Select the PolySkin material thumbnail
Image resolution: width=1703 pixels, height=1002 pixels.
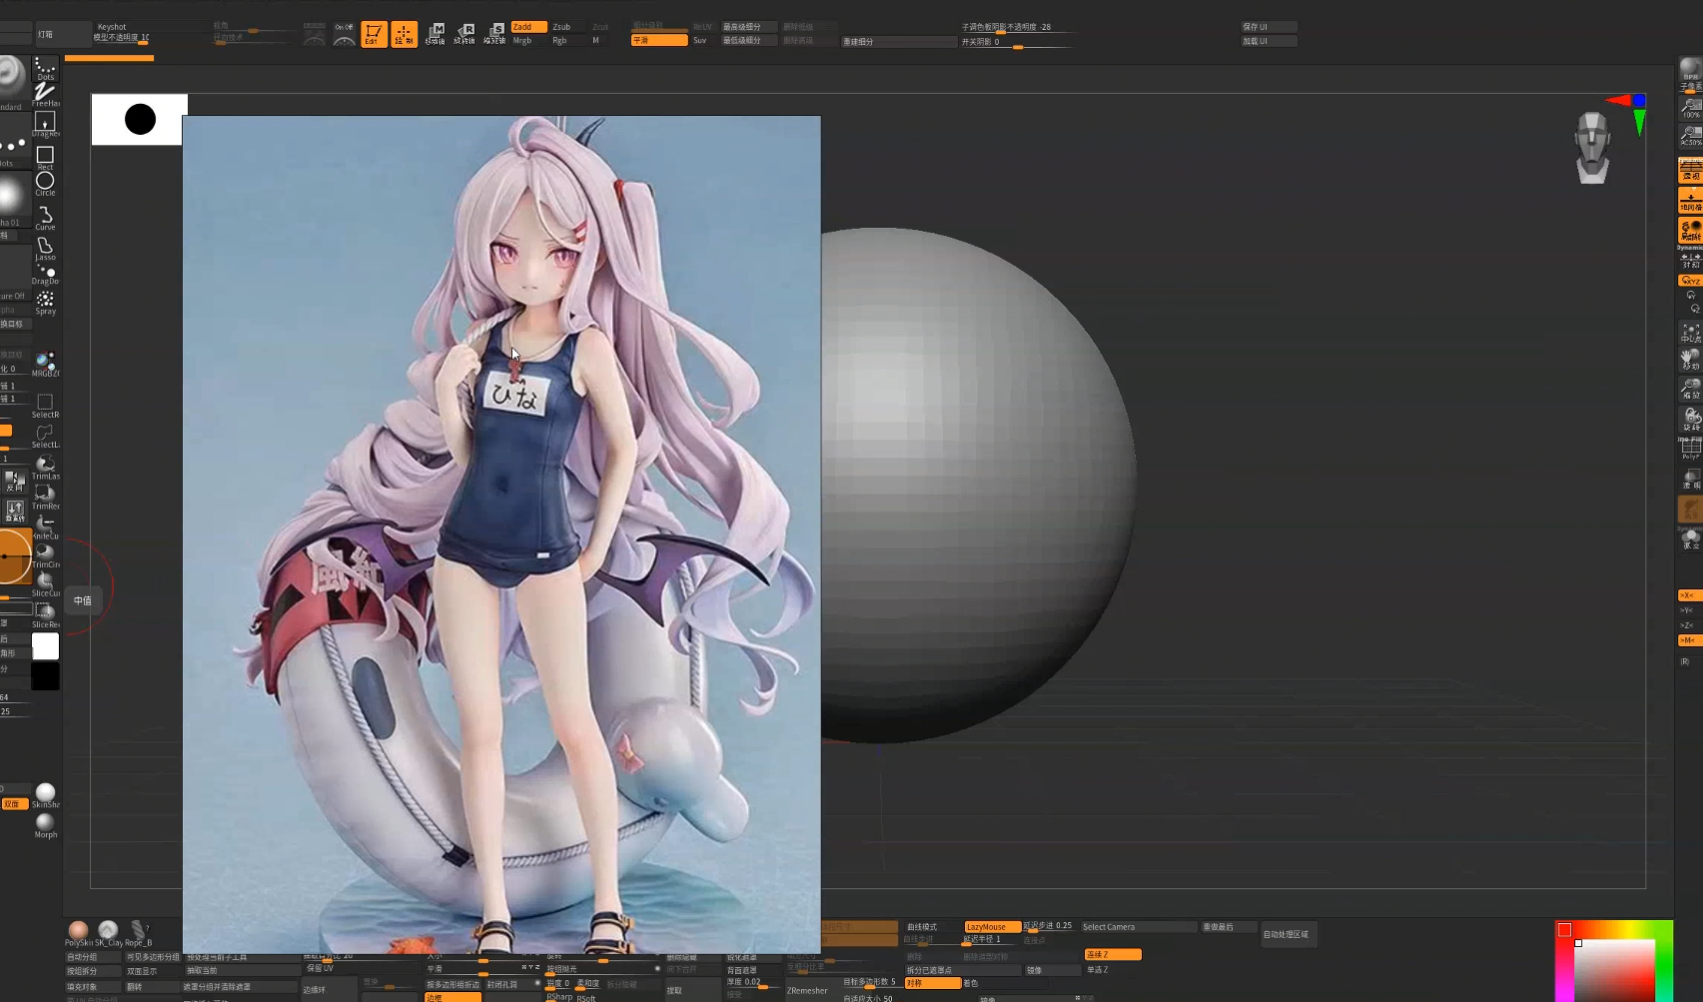click(79, 932)
